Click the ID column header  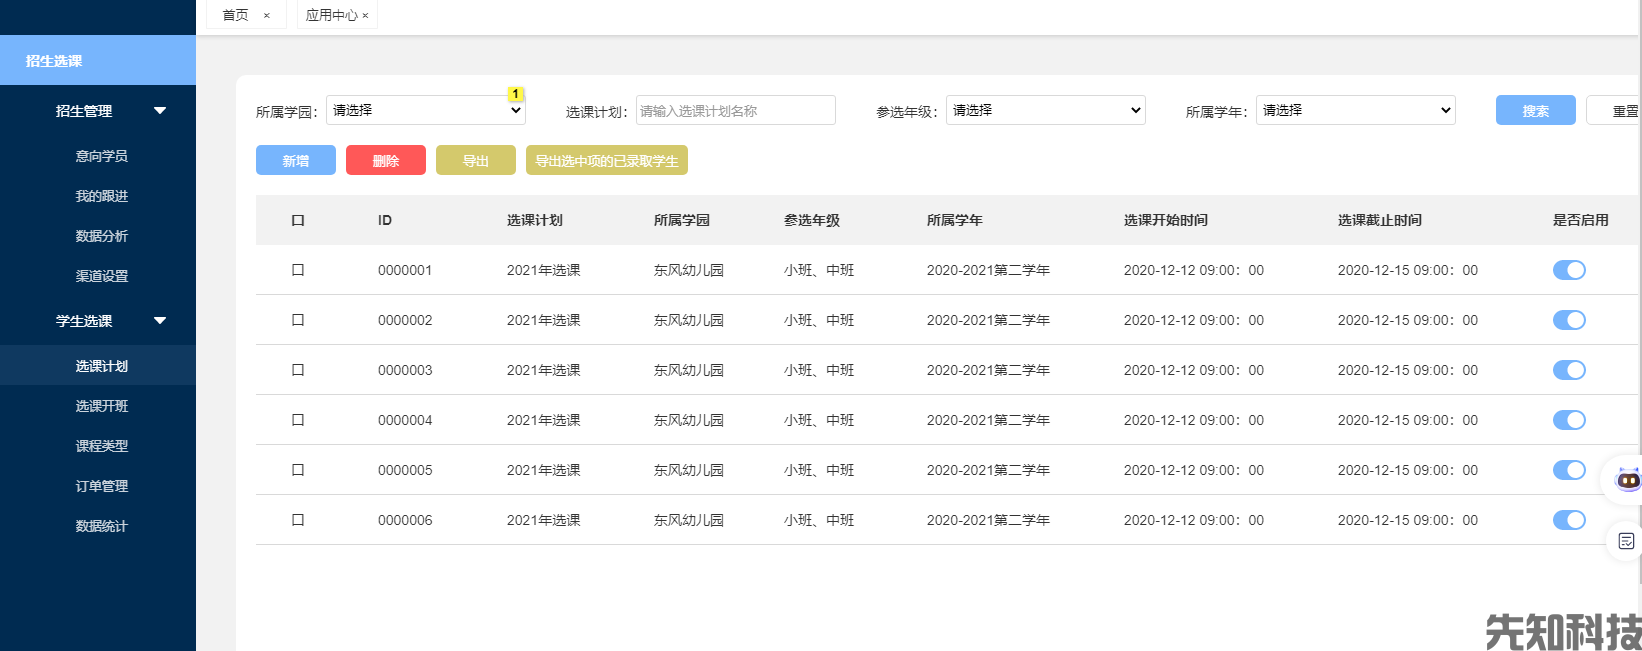[x=385, y=220]
